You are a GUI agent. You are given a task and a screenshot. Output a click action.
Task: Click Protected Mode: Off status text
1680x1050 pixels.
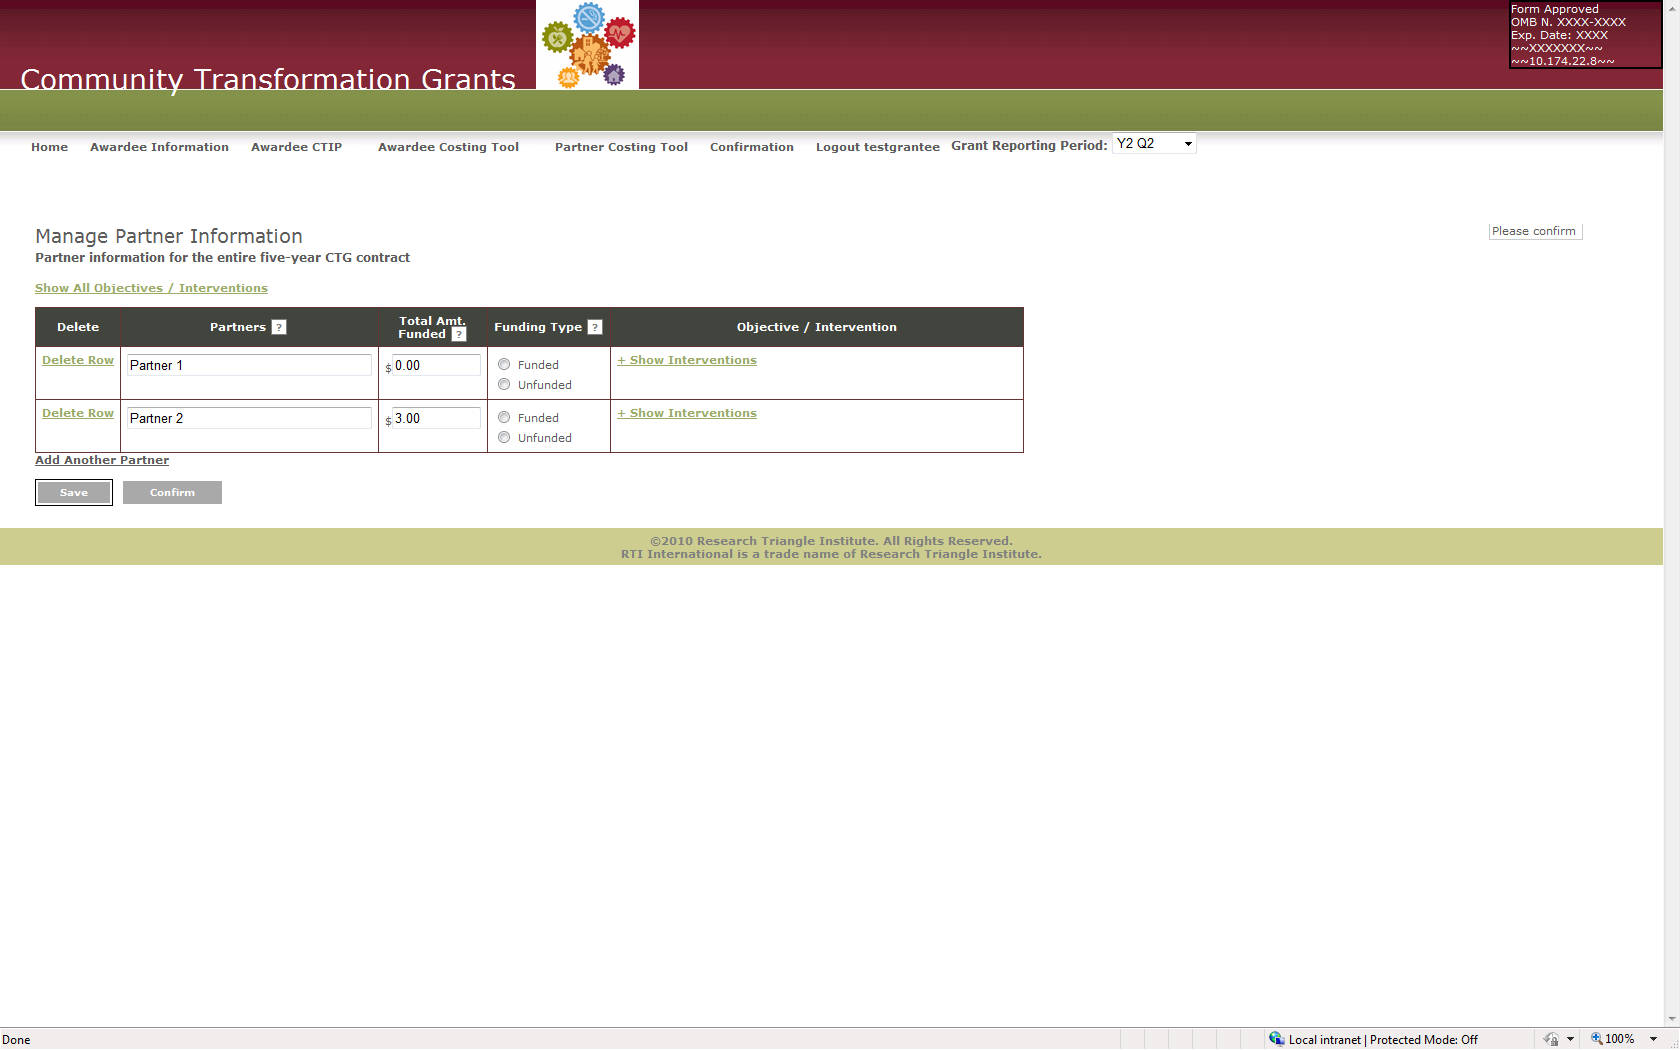tap(1424, 1040)
